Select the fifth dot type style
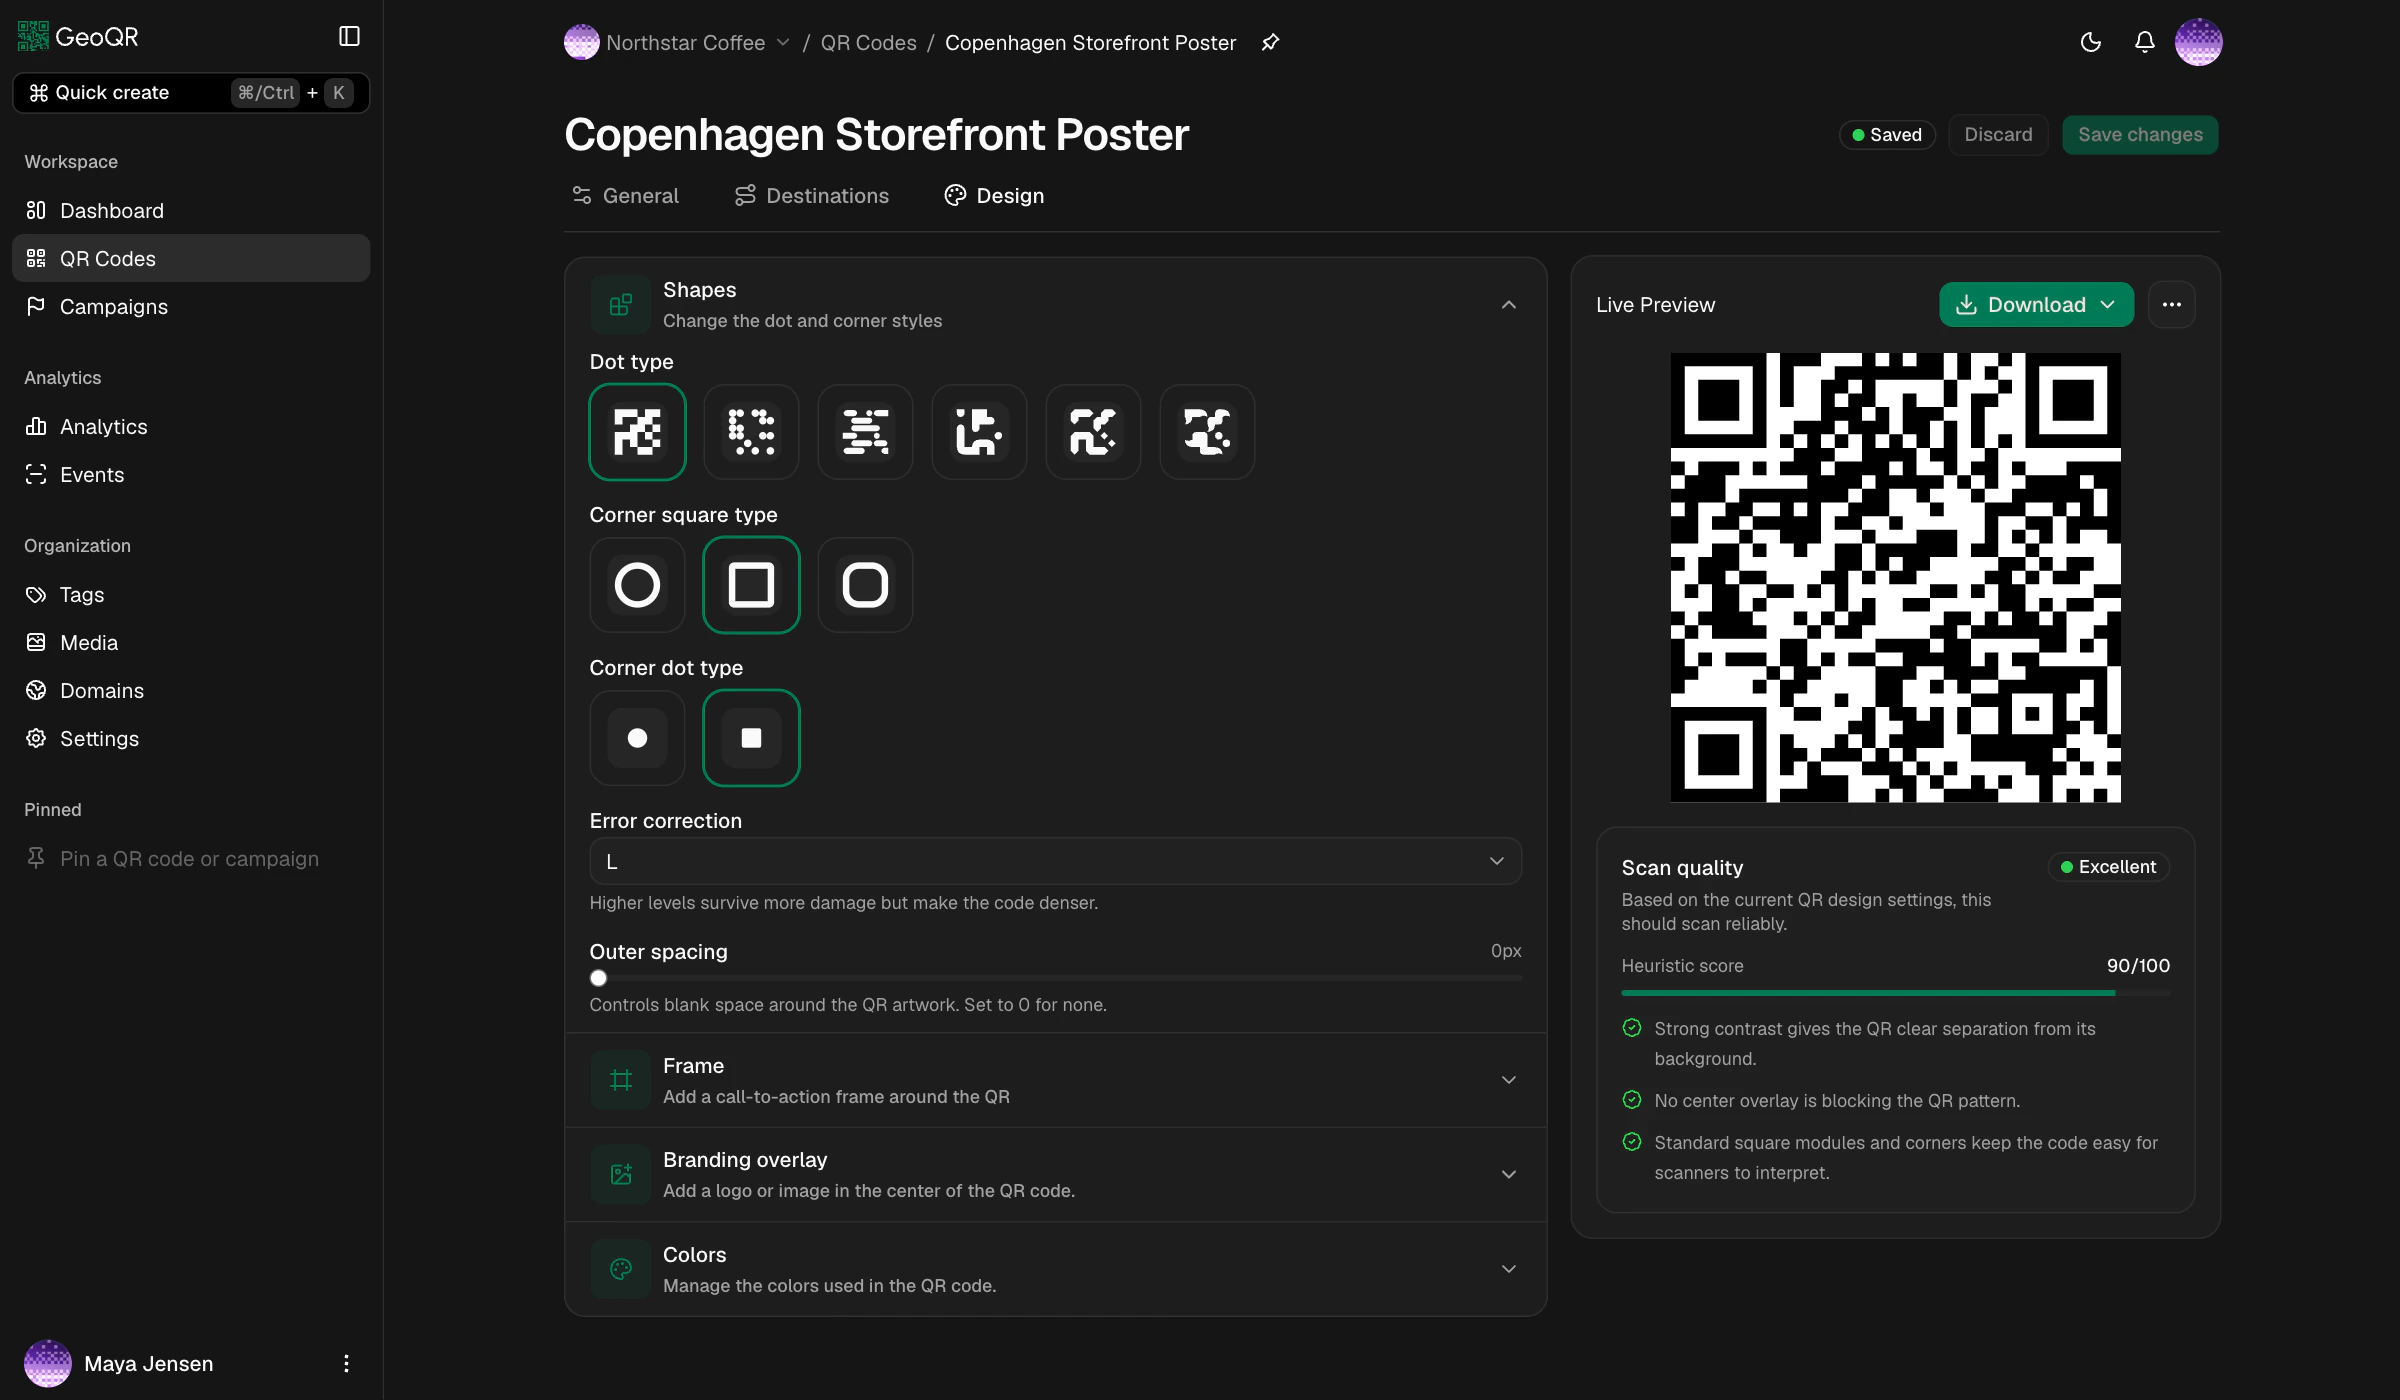 point(1093,432)
